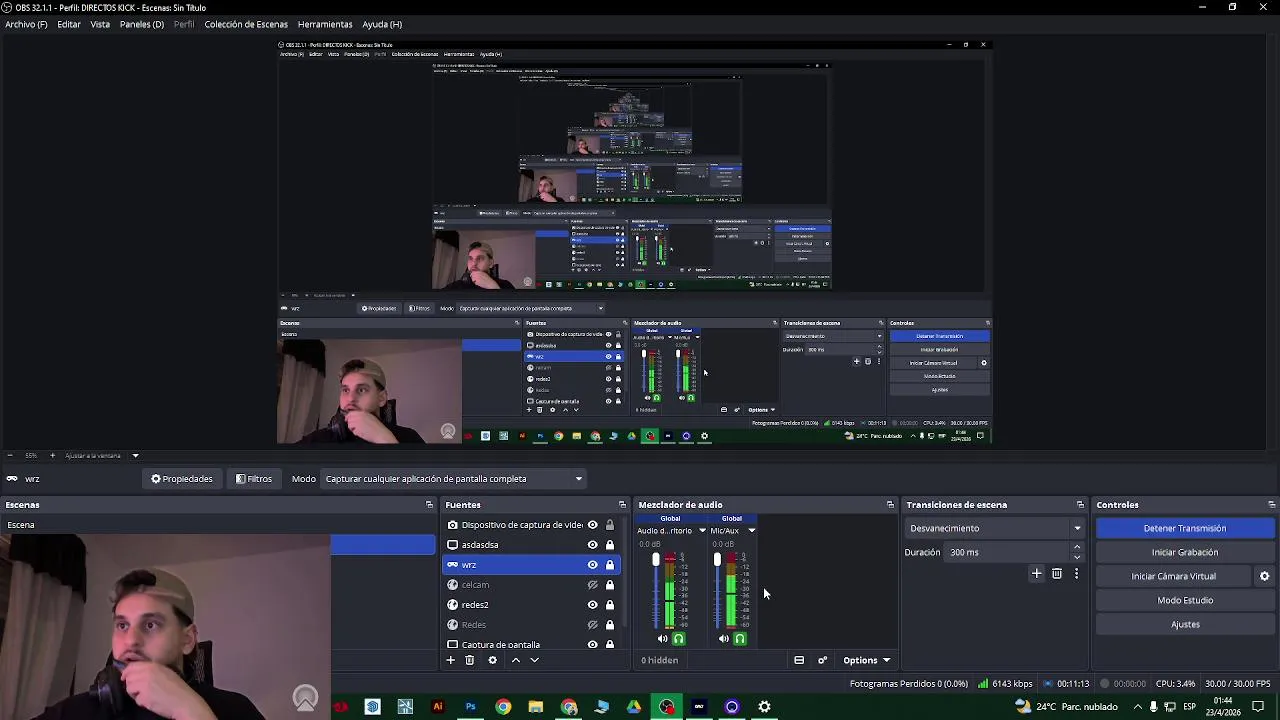Expand Mic/Aux channel menu arrow
This screenshot has height=720, width=1280.
751,531
